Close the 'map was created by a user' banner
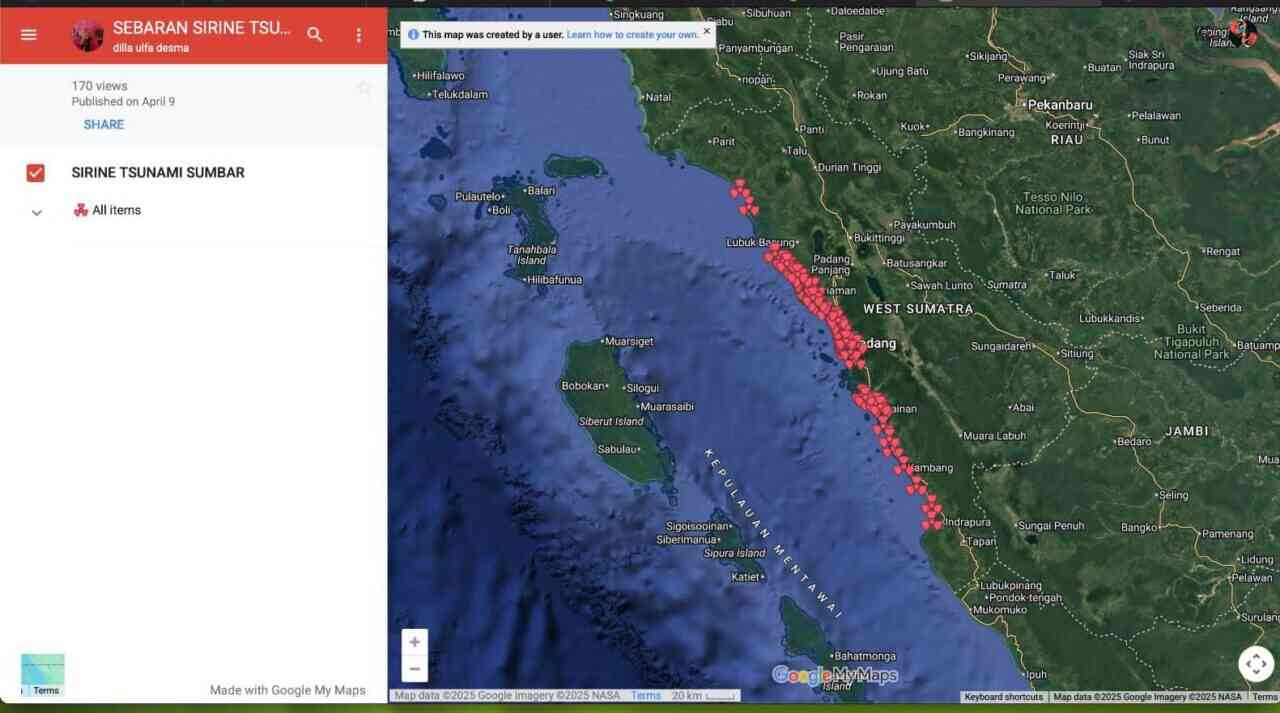This screenshot has height=713, width=1280. click(x=706, y=31)
